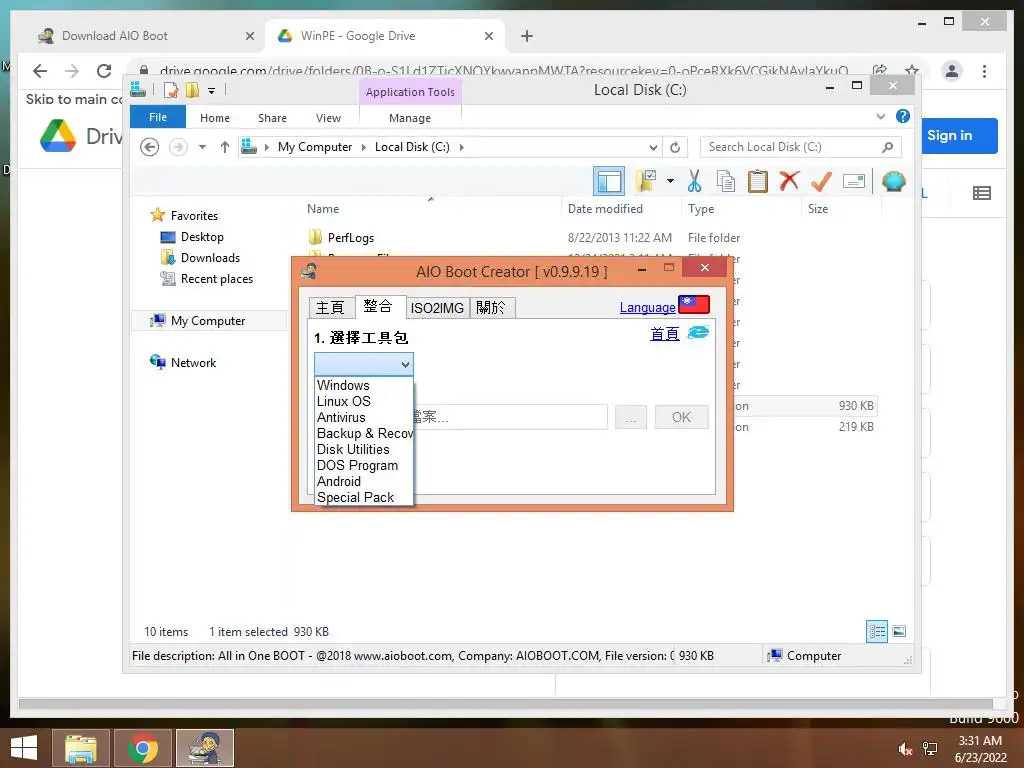
Task: Select Desktop in Favorites
Action: [202, 236]
